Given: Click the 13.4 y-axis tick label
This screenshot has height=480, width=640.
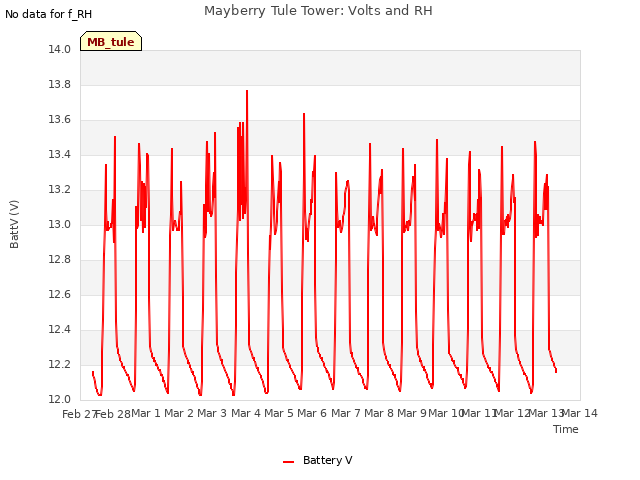Looking at the screenshot, I should pyautogui.click(x=60, y=154).
